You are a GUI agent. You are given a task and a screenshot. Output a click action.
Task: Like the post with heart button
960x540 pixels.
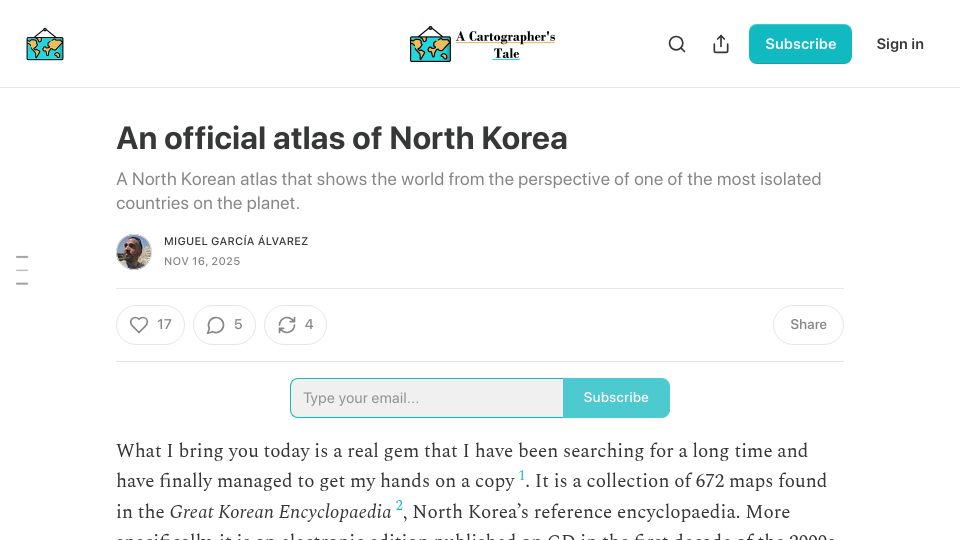[150, 324]
